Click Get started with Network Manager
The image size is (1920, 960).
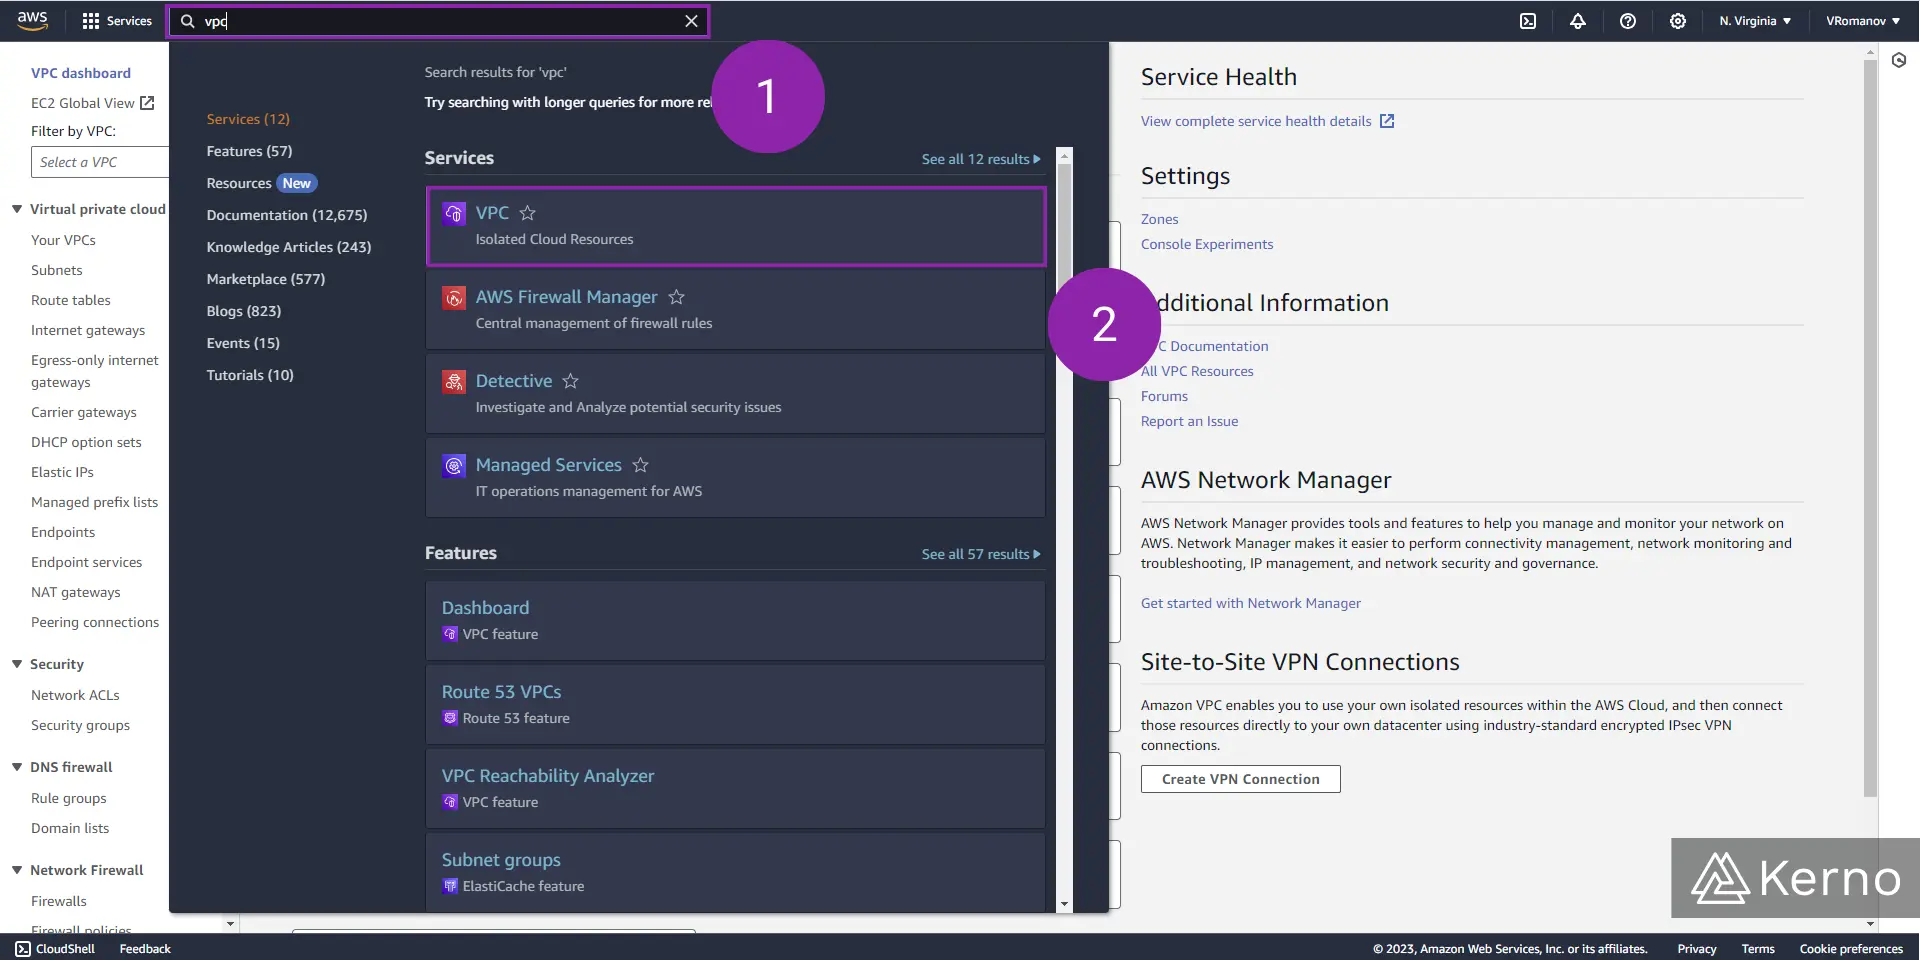pyautogui.click(x=1251, y=603)
